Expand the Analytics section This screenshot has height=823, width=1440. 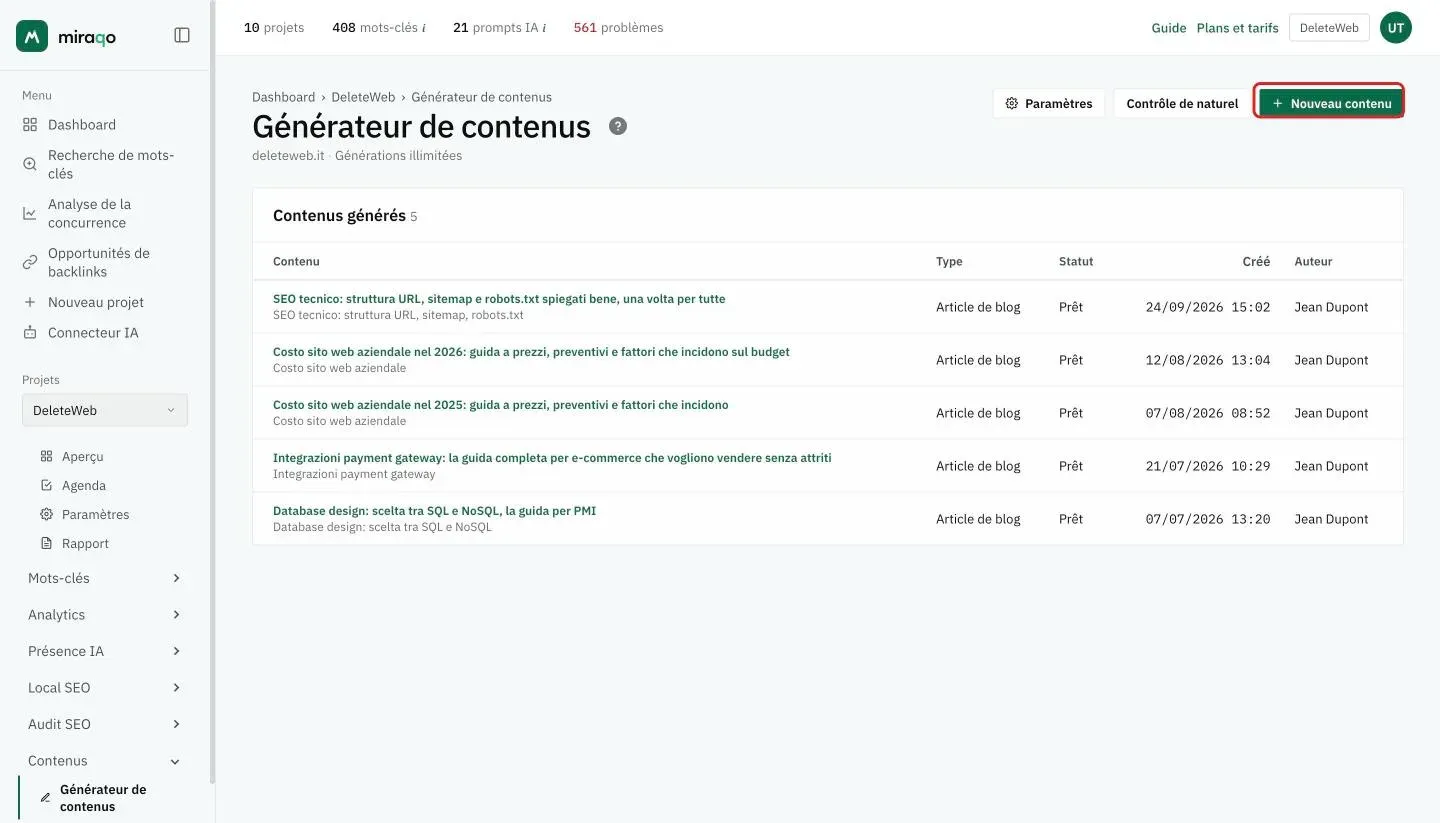(105, 615)
